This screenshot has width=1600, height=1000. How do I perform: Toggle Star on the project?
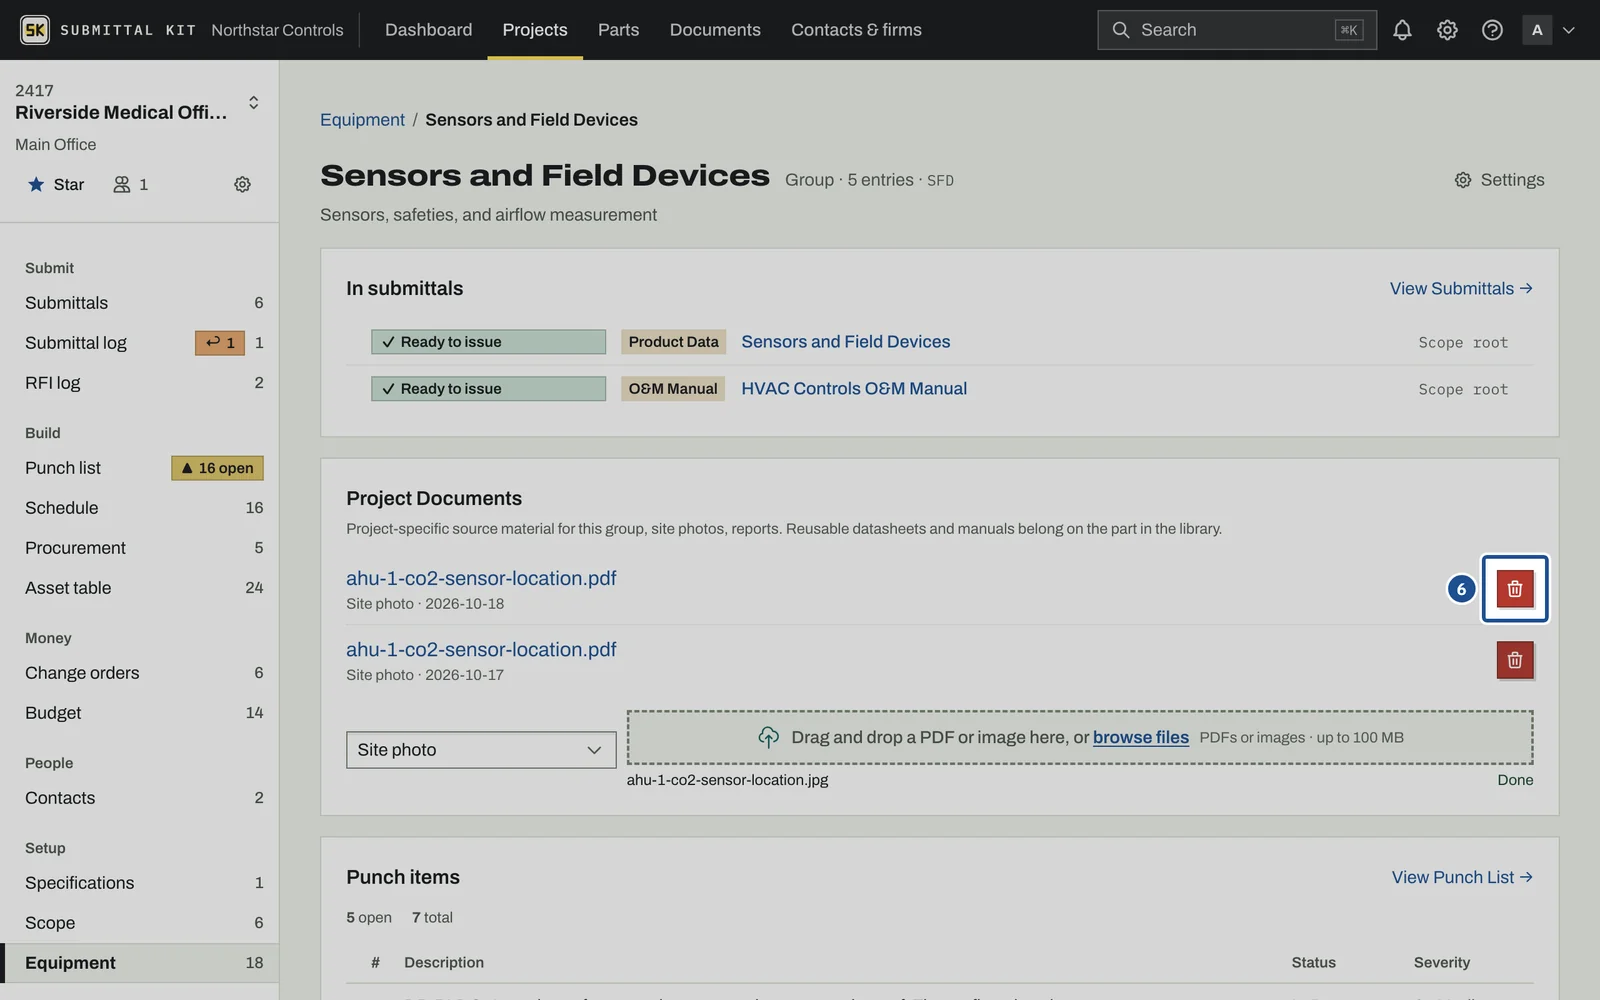(x=56, y=184)
